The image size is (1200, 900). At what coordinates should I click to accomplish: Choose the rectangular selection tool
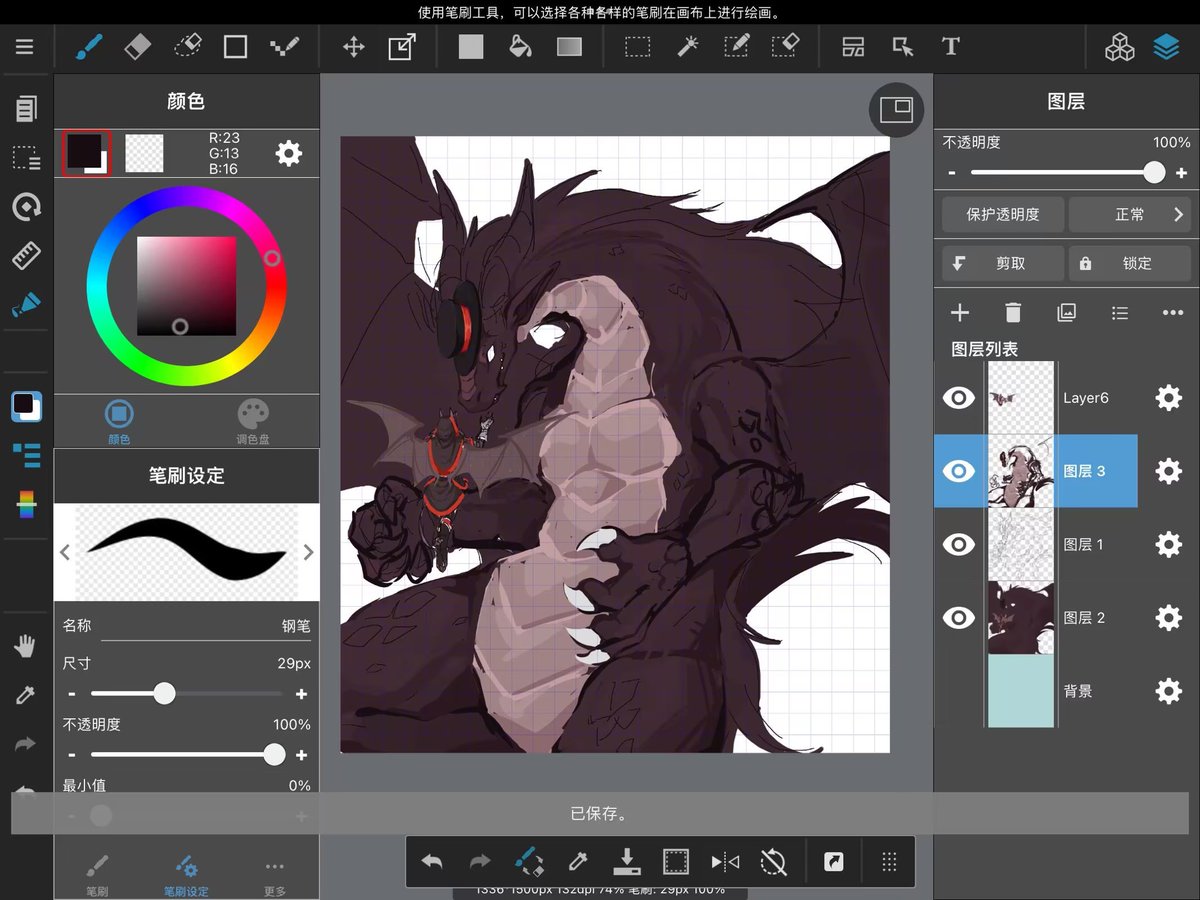coord(637,47)
